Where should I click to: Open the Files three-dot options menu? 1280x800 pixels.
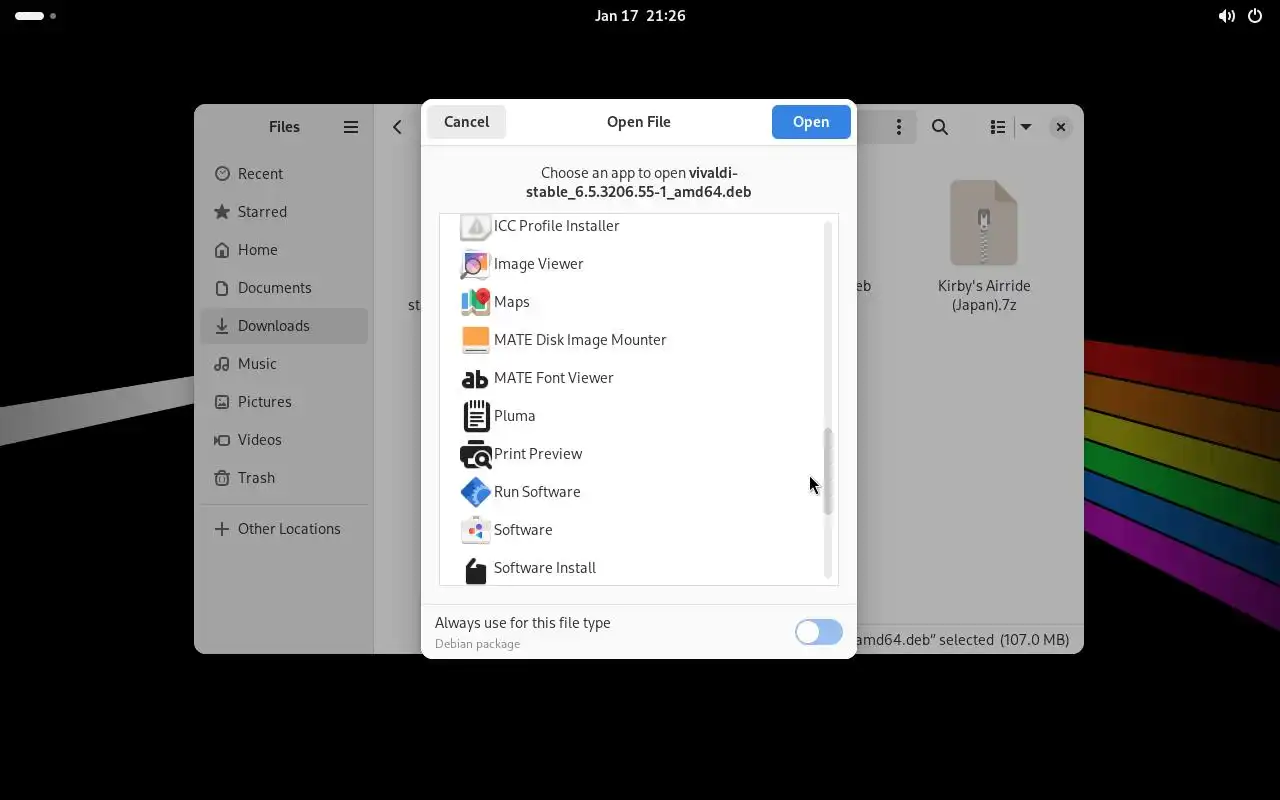pos(899,127)
